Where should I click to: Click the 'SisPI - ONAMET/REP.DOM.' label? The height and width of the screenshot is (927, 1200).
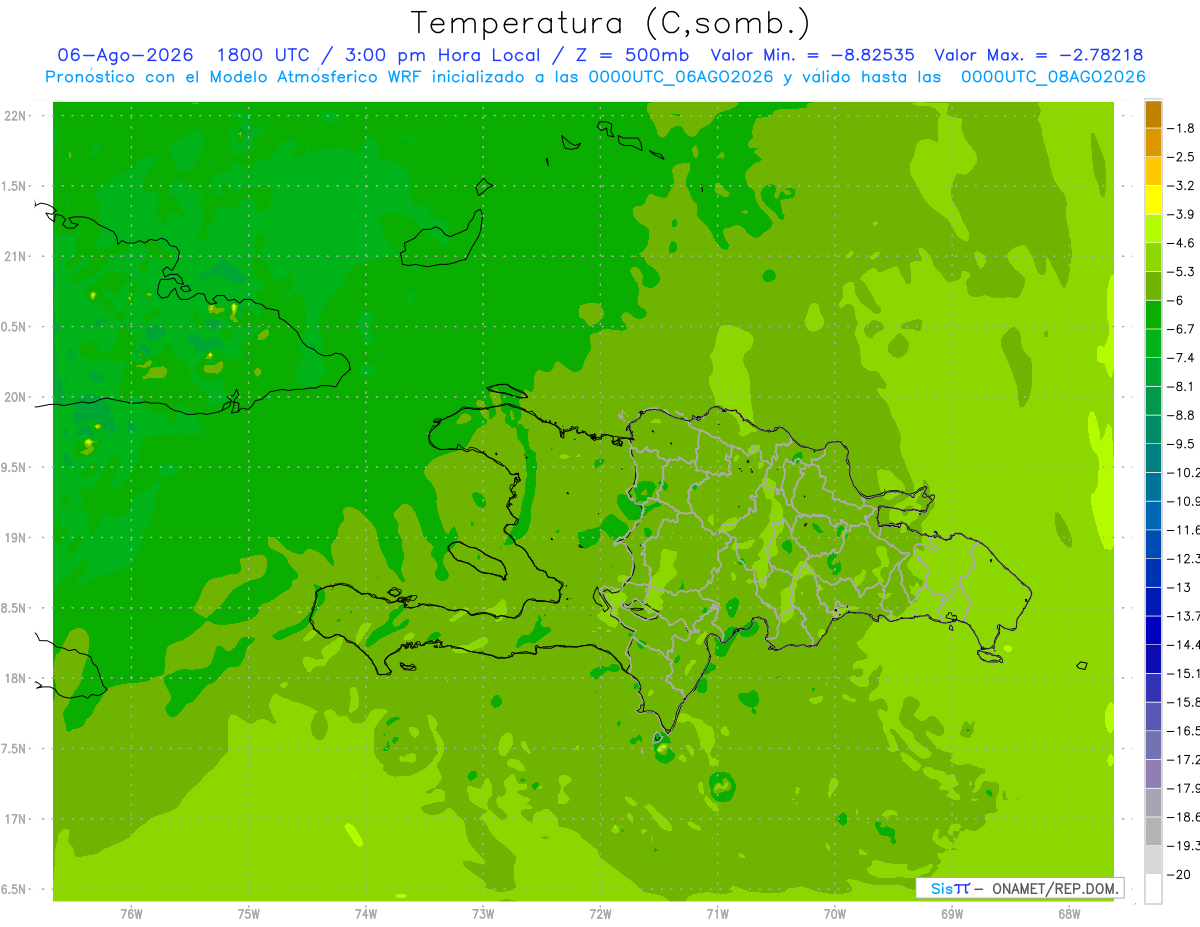click(1021, 888)
